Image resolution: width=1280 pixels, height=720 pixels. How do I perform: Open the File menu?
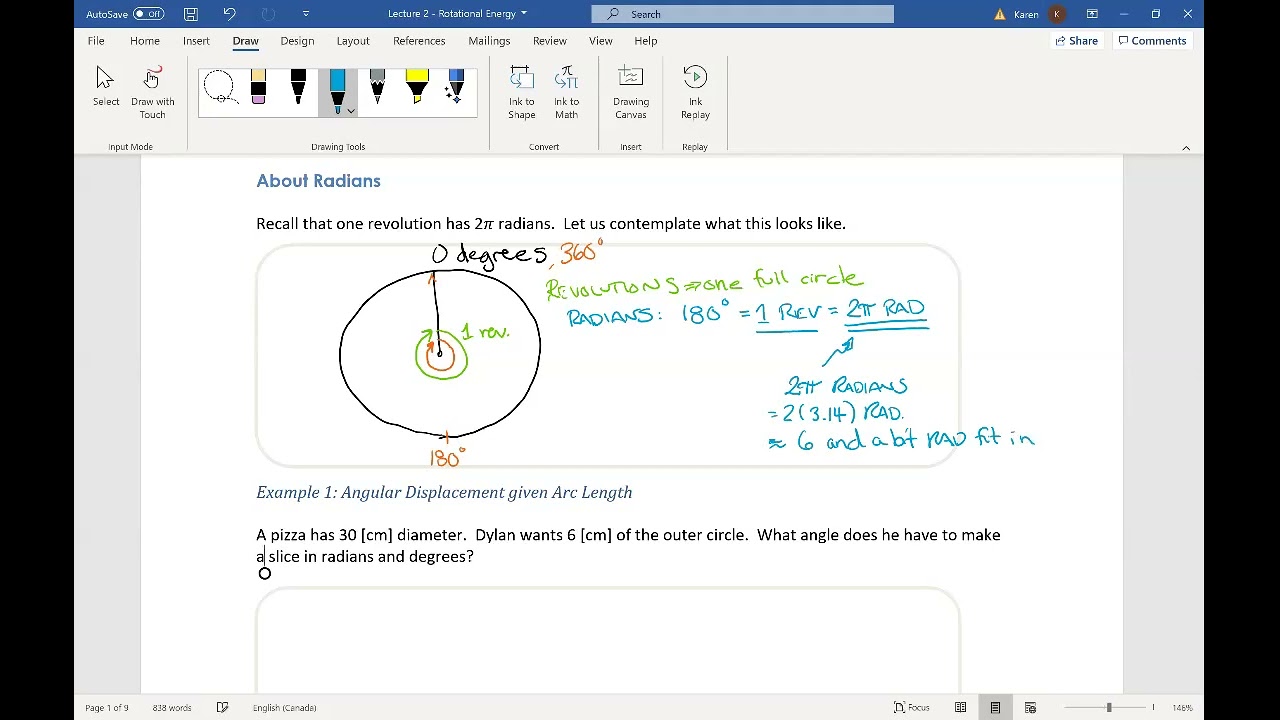(96, 41)
